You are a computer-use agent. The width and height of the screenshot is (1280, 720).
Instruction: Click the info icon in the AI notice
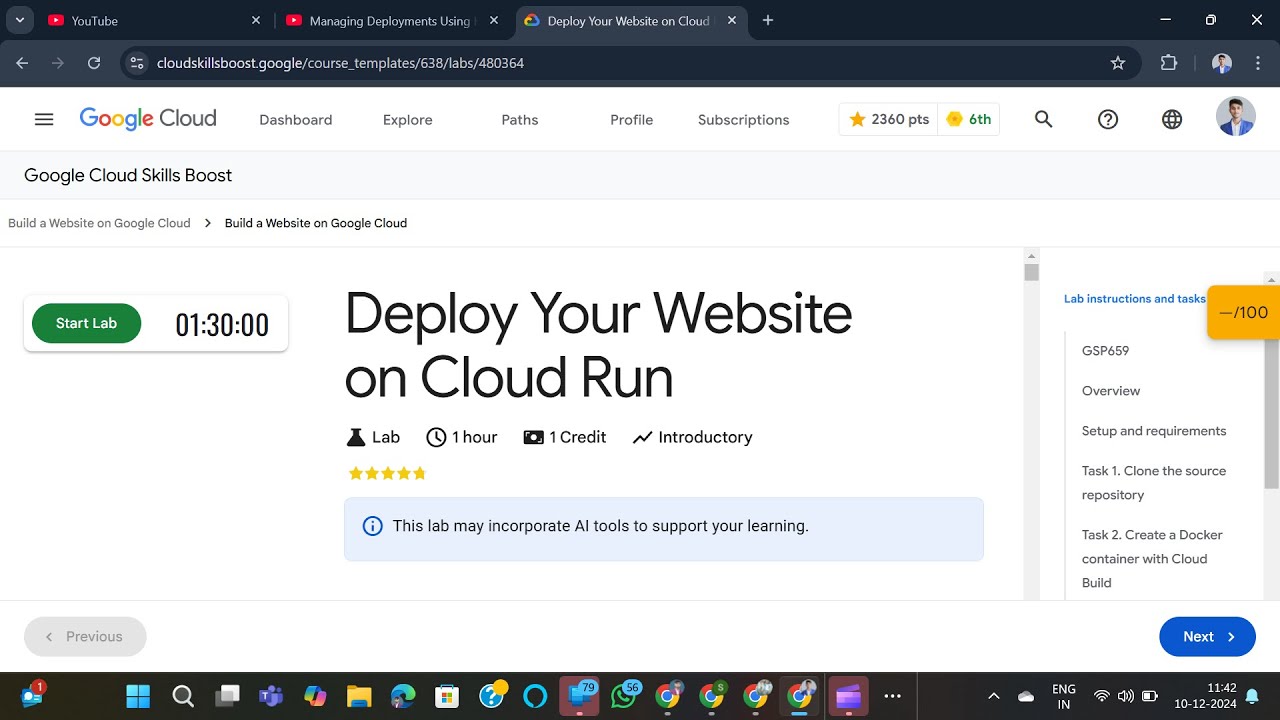pyautogui.click(x=372, y=526)
